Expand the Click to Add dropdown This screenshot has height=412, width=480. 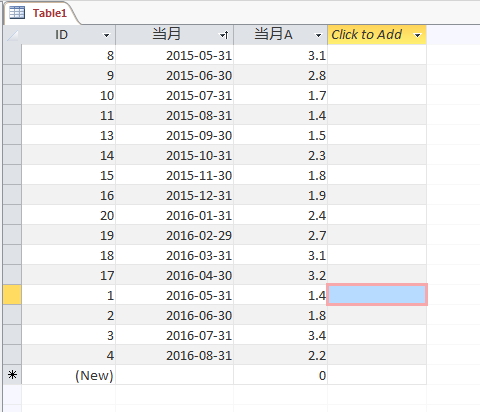[x=417, y=35]
